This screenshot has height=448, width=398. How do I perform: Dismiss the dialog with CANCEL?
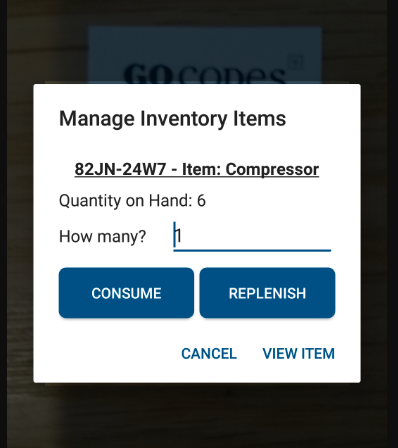click(209, 354)
